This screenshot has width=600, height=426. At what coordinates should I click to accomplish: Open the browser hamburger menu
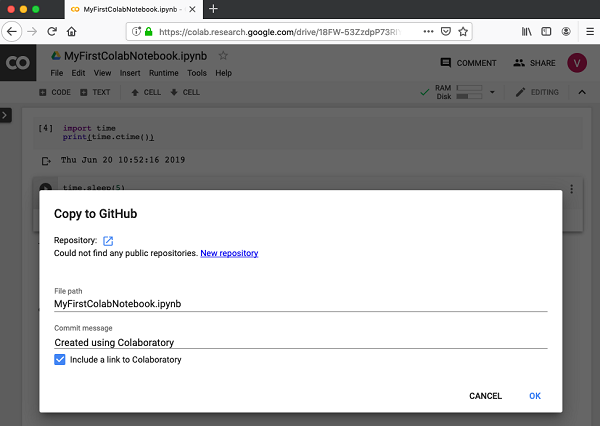[589, 31]
